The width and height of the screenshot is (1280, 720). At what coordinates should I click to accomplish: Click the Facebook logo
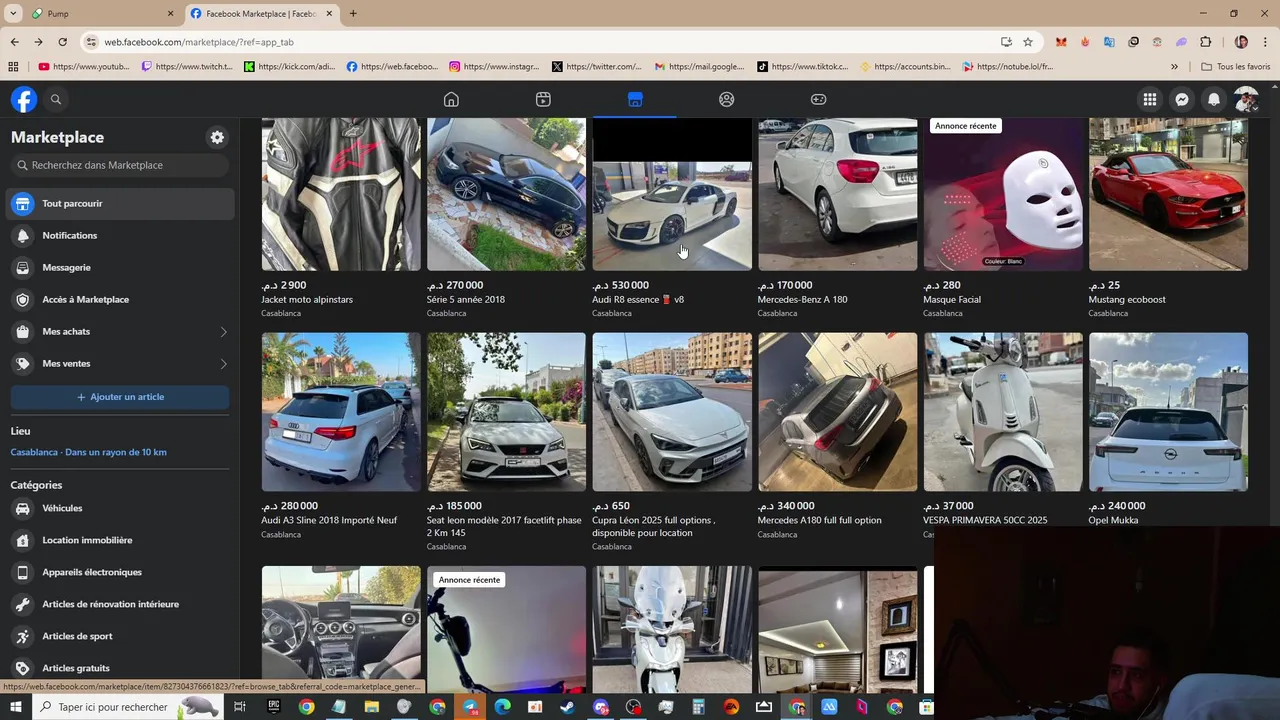(24, 99)
